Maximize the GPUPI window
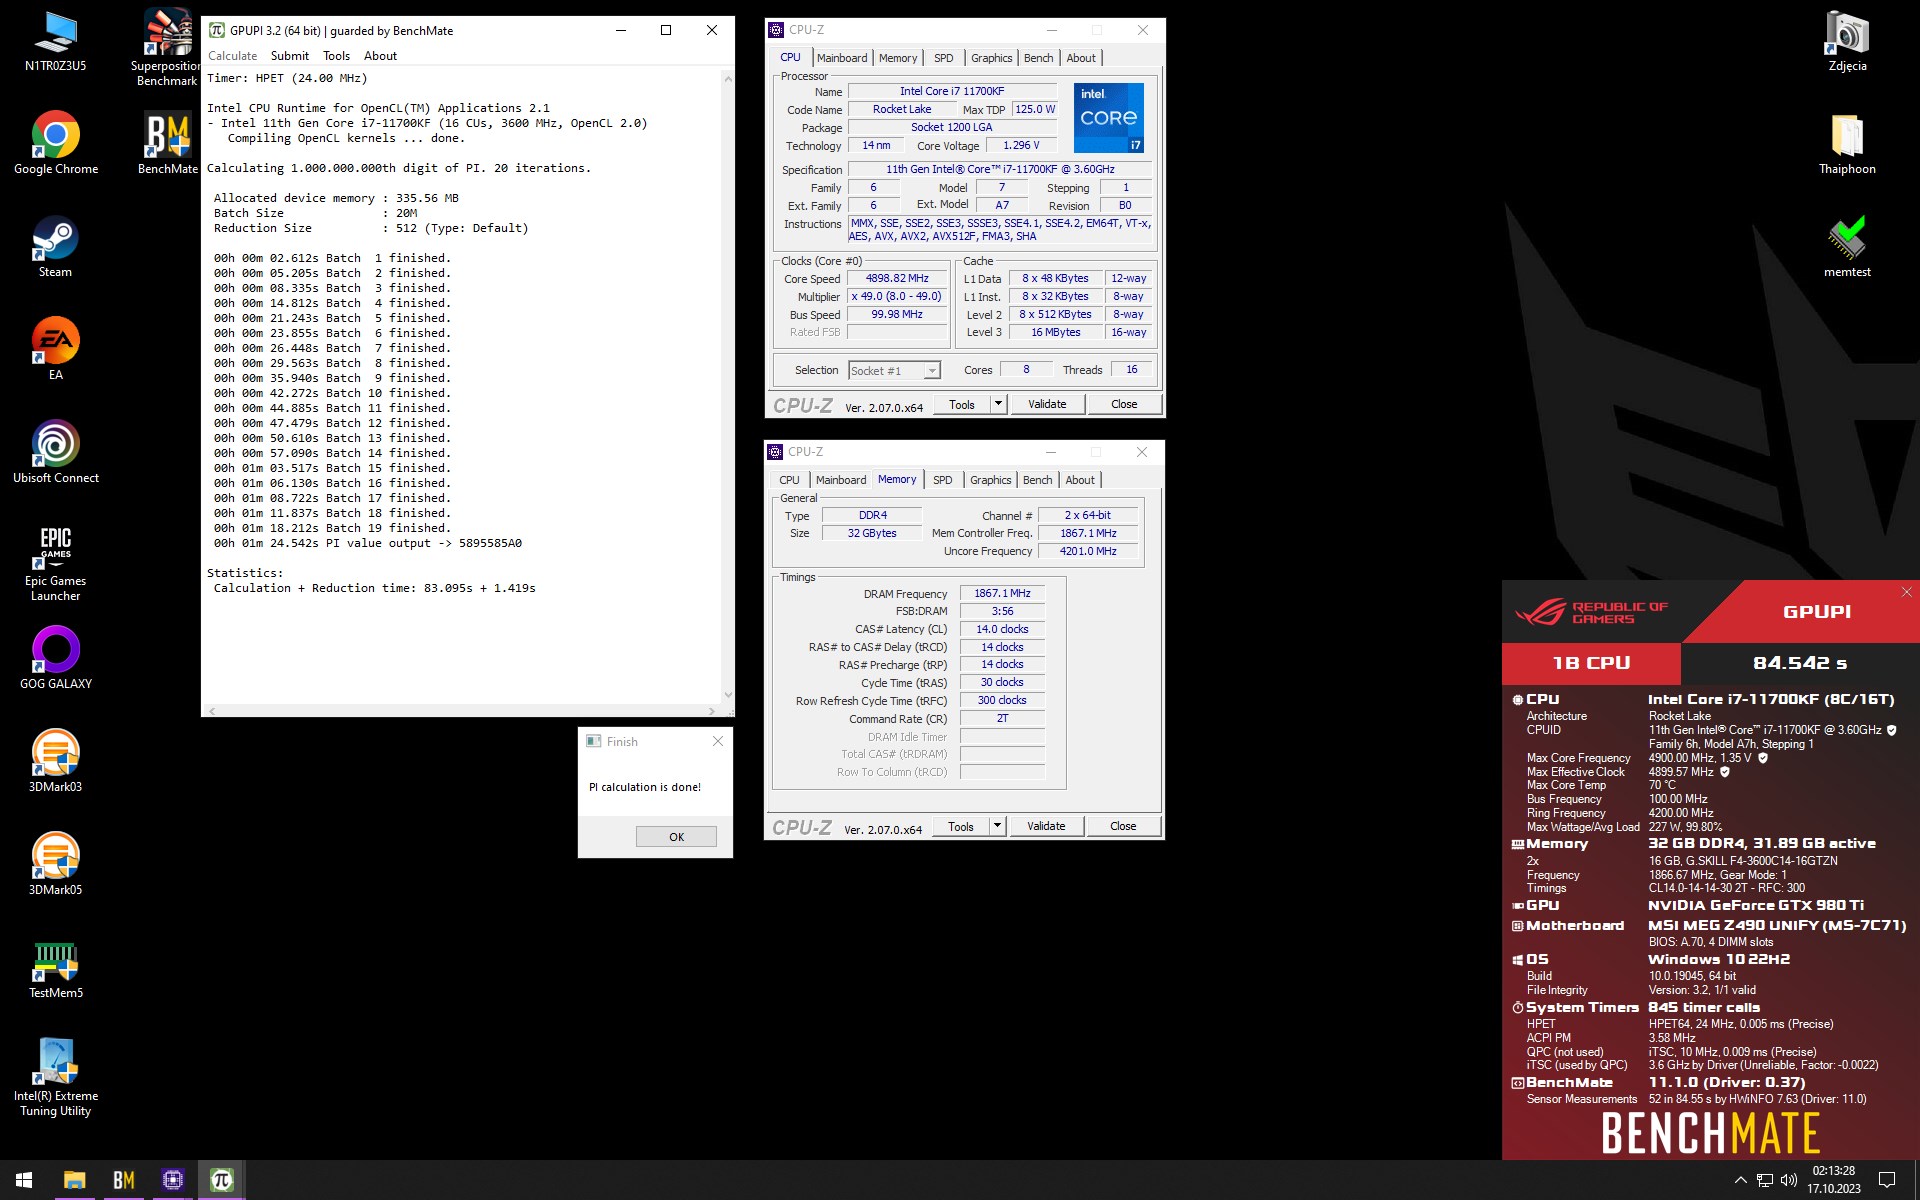The height and width of the screenshot is (1200, 1920). coord(666,30)
